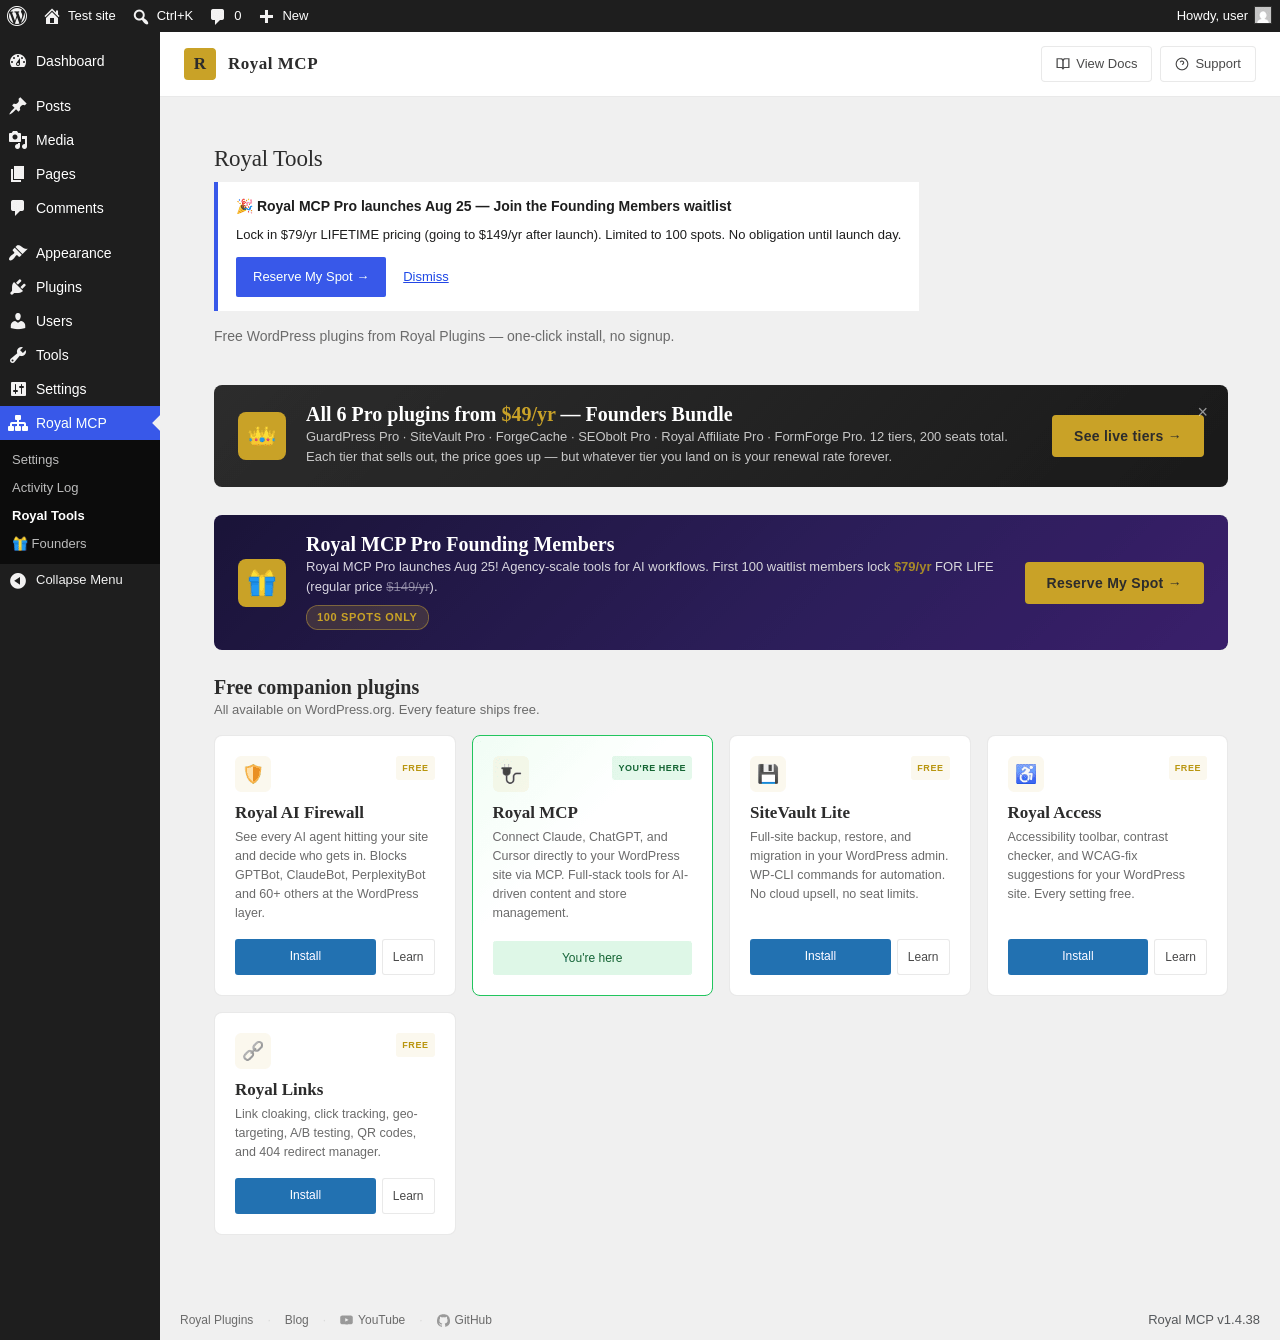Dismiss the Royal MCP Pro launch notice
This screenshot has width=1280, height=1340.
(x=426, y=277)
